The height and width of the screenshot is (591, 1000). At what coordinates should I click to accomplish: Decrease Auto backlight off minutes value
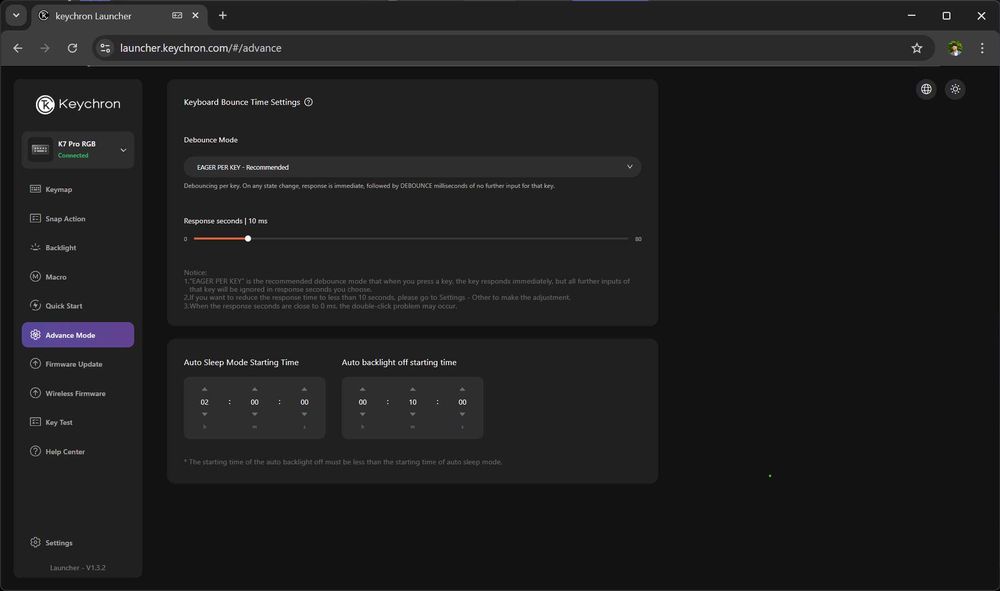point(413,414)
